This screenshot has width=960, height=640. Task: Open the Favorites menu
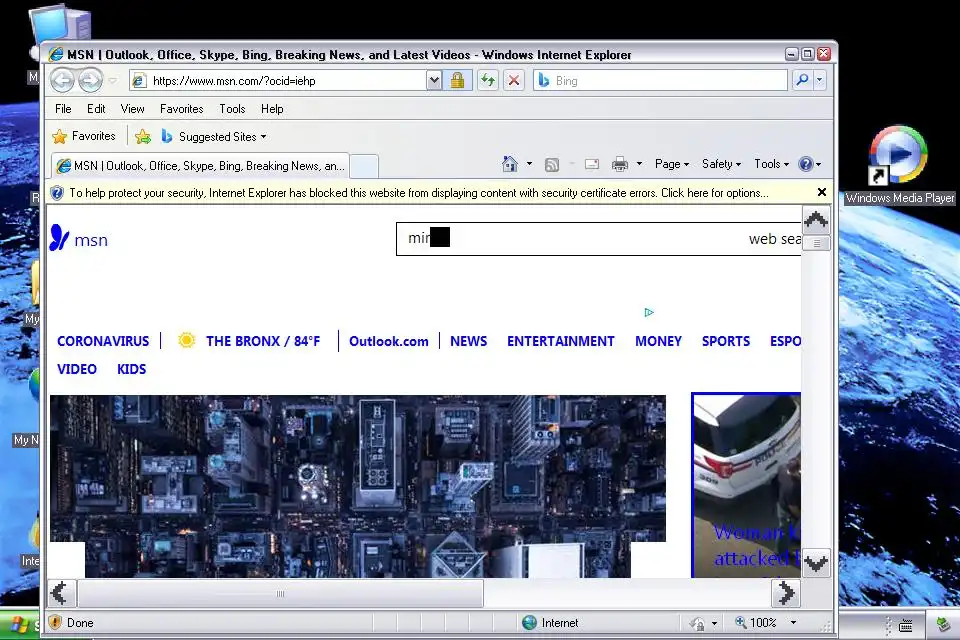181,109
